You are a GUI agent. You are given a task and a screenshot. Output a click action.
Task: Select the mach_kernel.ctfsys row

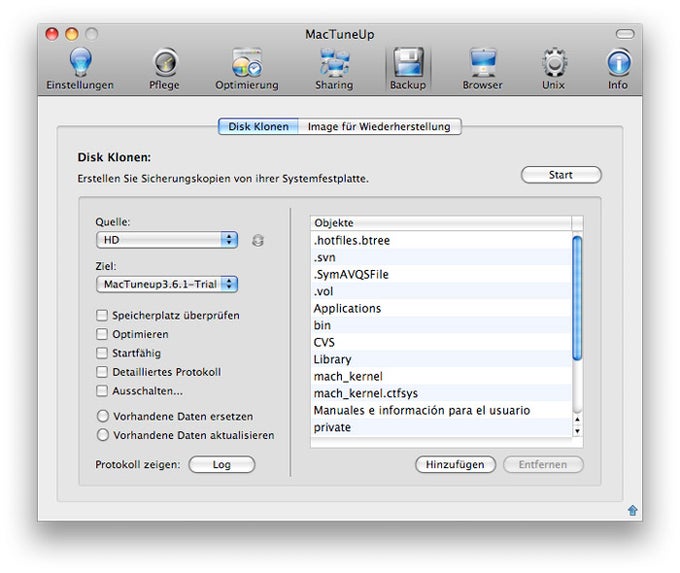[x=441, y=393]
